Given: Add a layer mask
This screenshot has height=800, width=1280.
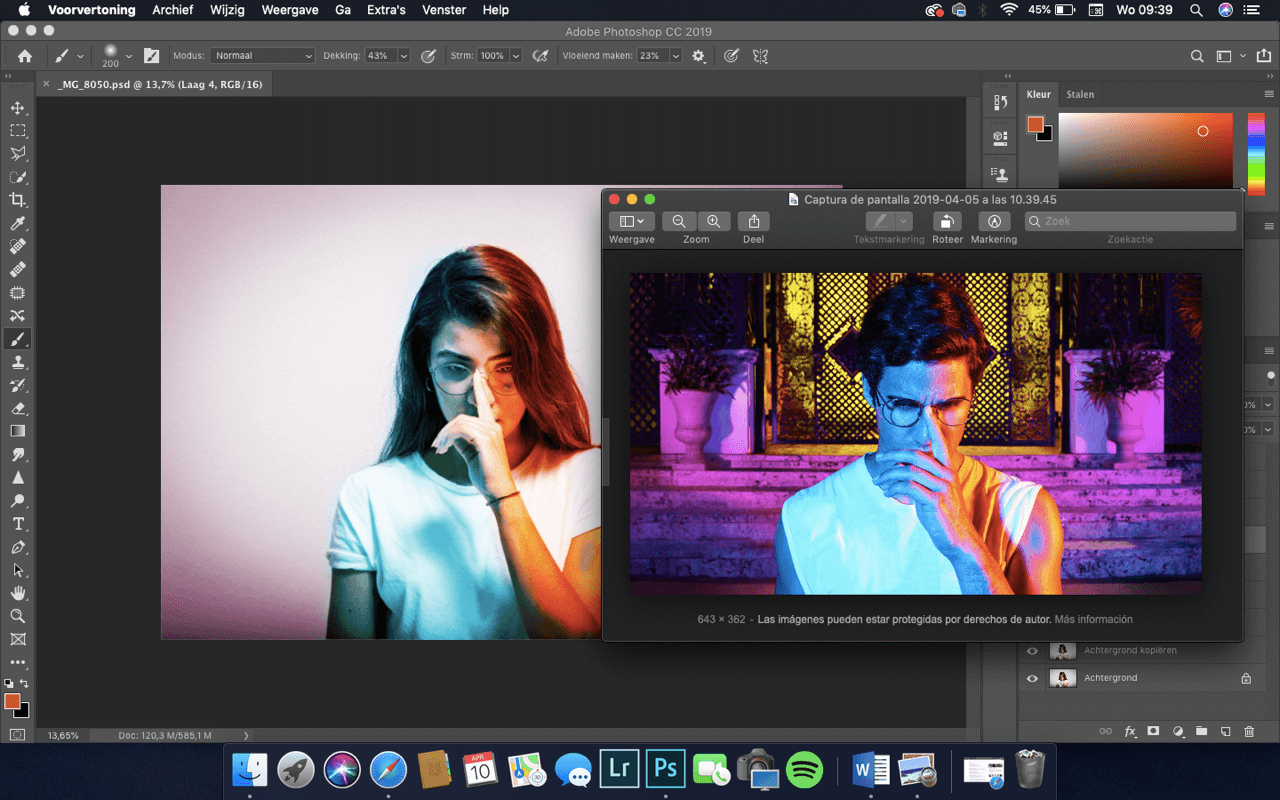Looking at the screenshot, I should (x=1153, y=732).
